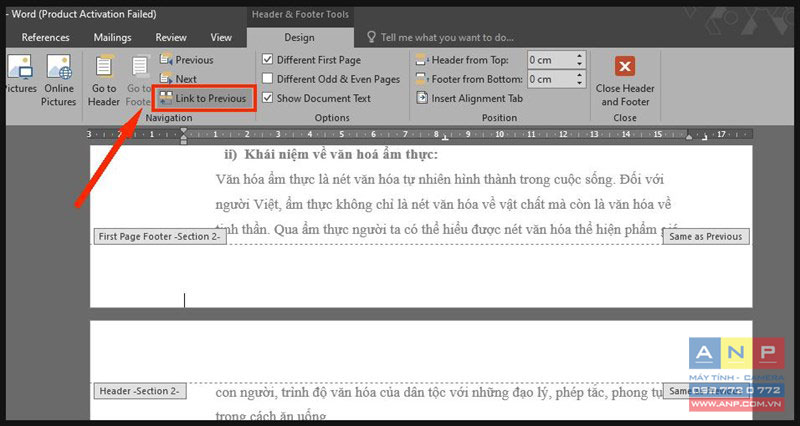
Task: Open Online Pictures
Action: click(x=59, y=80)
